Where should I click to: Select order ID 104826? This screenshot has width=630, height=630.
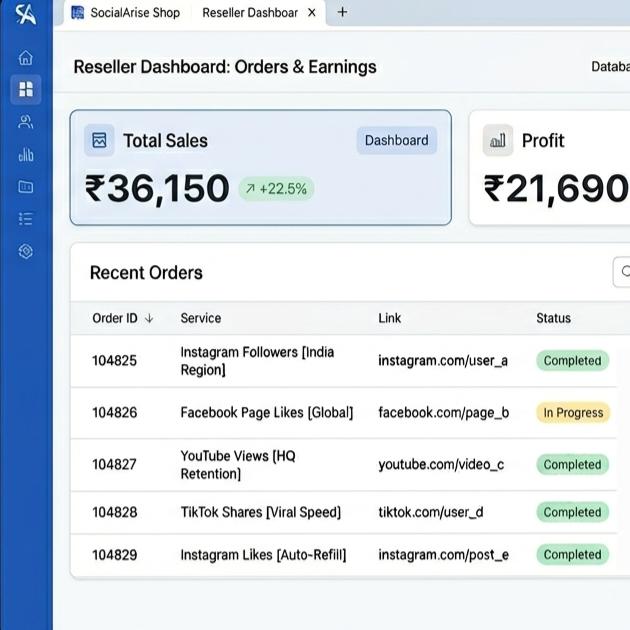(115, 413)
